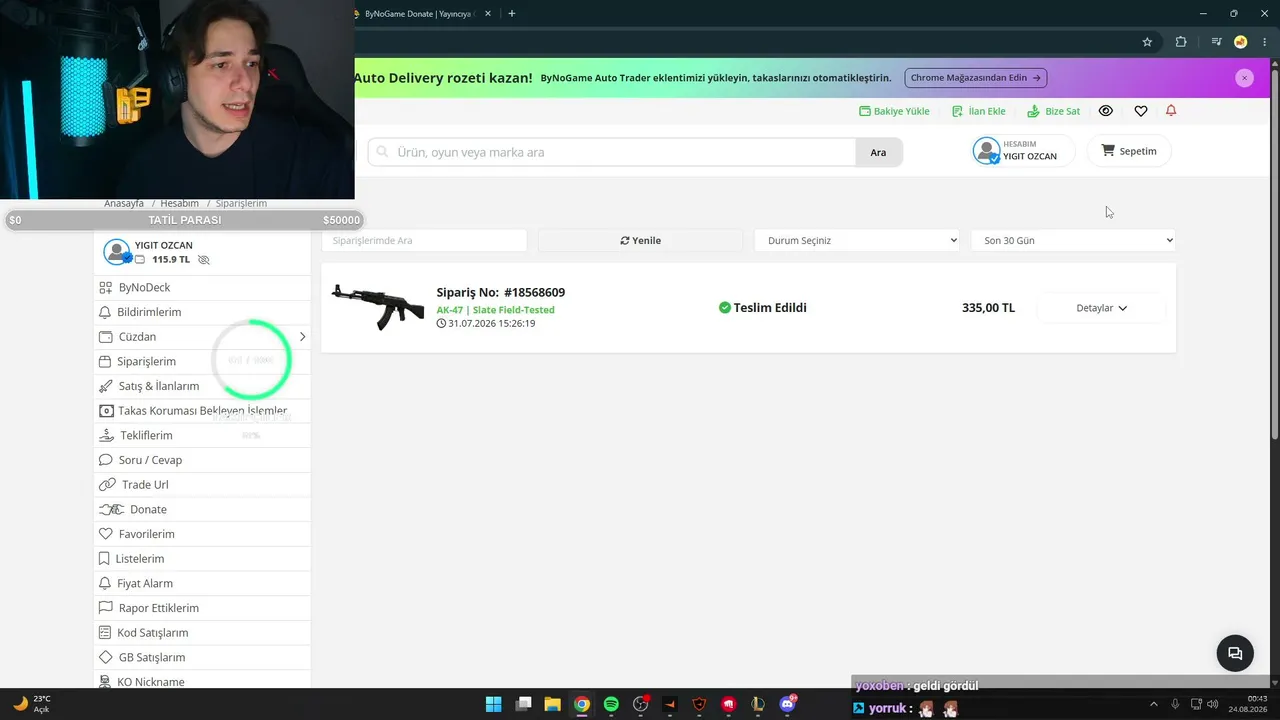The width and height of the screenshot is (1280, 720).
Task: Open the Durum Seçiniz dropdown
Action: [x=857, y=241]
